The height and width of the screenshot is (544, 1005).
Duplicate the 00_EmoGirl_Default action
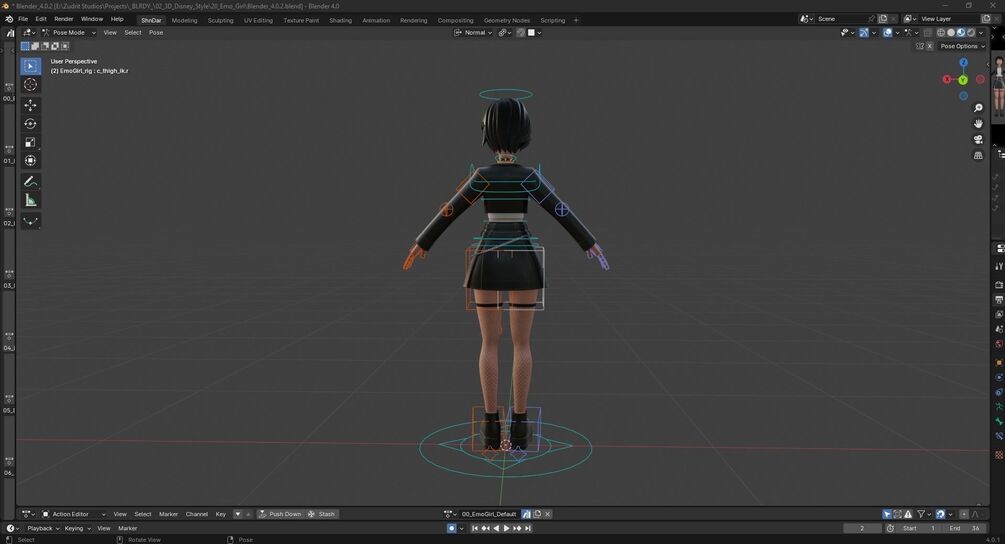click(537, 514)
